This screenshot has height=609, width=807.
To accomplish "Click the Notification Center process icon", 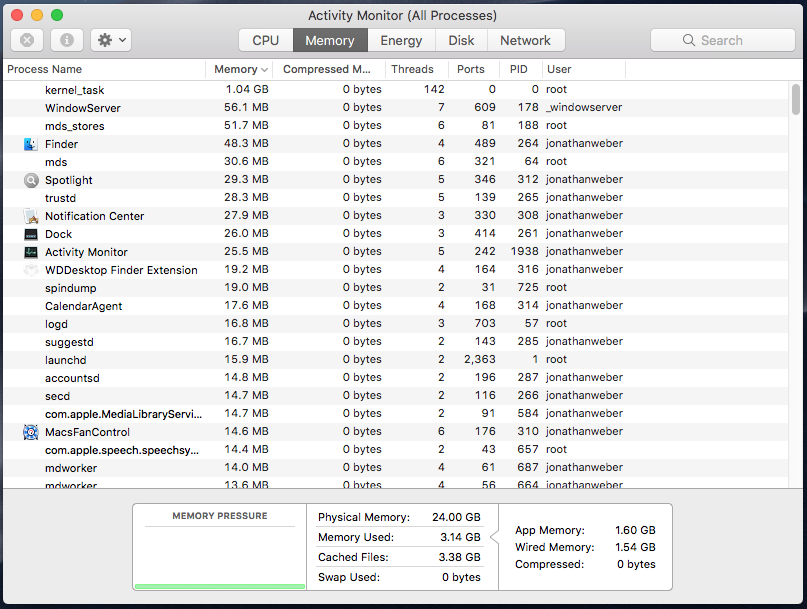I will click(x=31, y=216).
